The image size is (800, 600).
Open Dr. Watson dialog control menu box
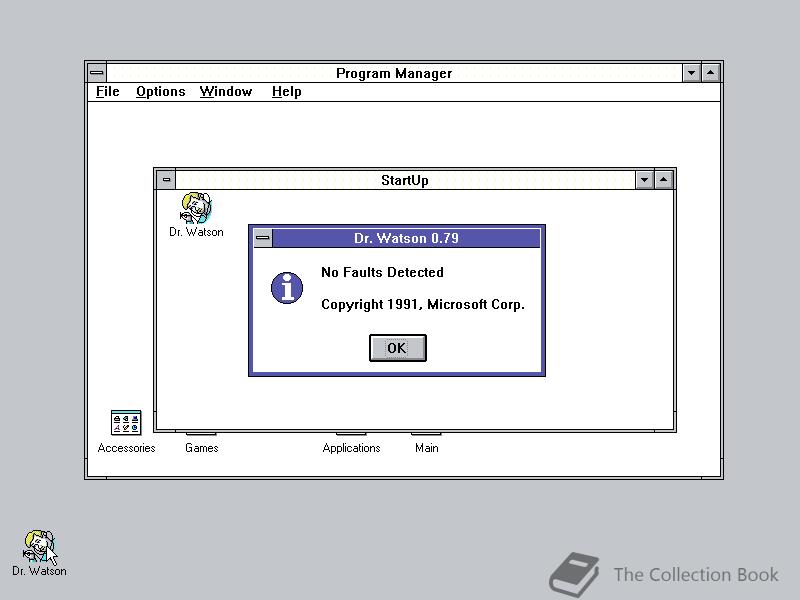263,238
